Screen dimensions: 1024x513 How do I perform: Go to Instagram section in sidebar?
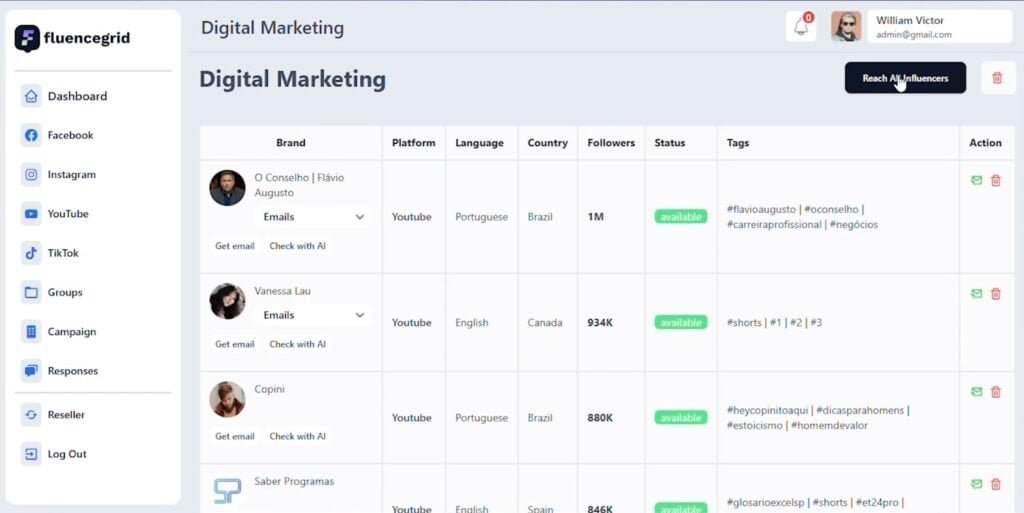[72, 174]
